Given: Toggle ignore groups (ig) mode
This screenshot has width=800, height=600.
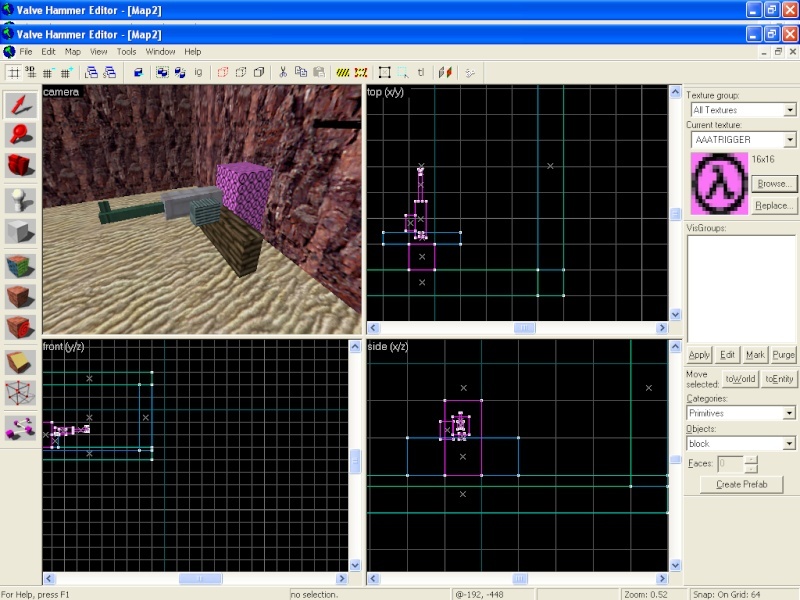Looking at the screenshot, I should (x=198, y=72).
